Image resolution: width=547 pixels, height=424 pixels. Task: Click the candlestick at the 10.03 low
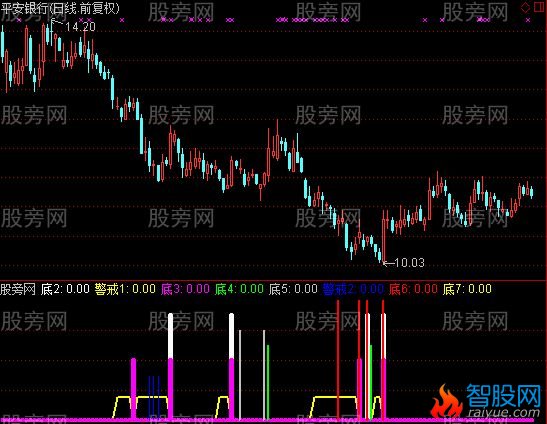pyautogui.click(x=383, y=236)
